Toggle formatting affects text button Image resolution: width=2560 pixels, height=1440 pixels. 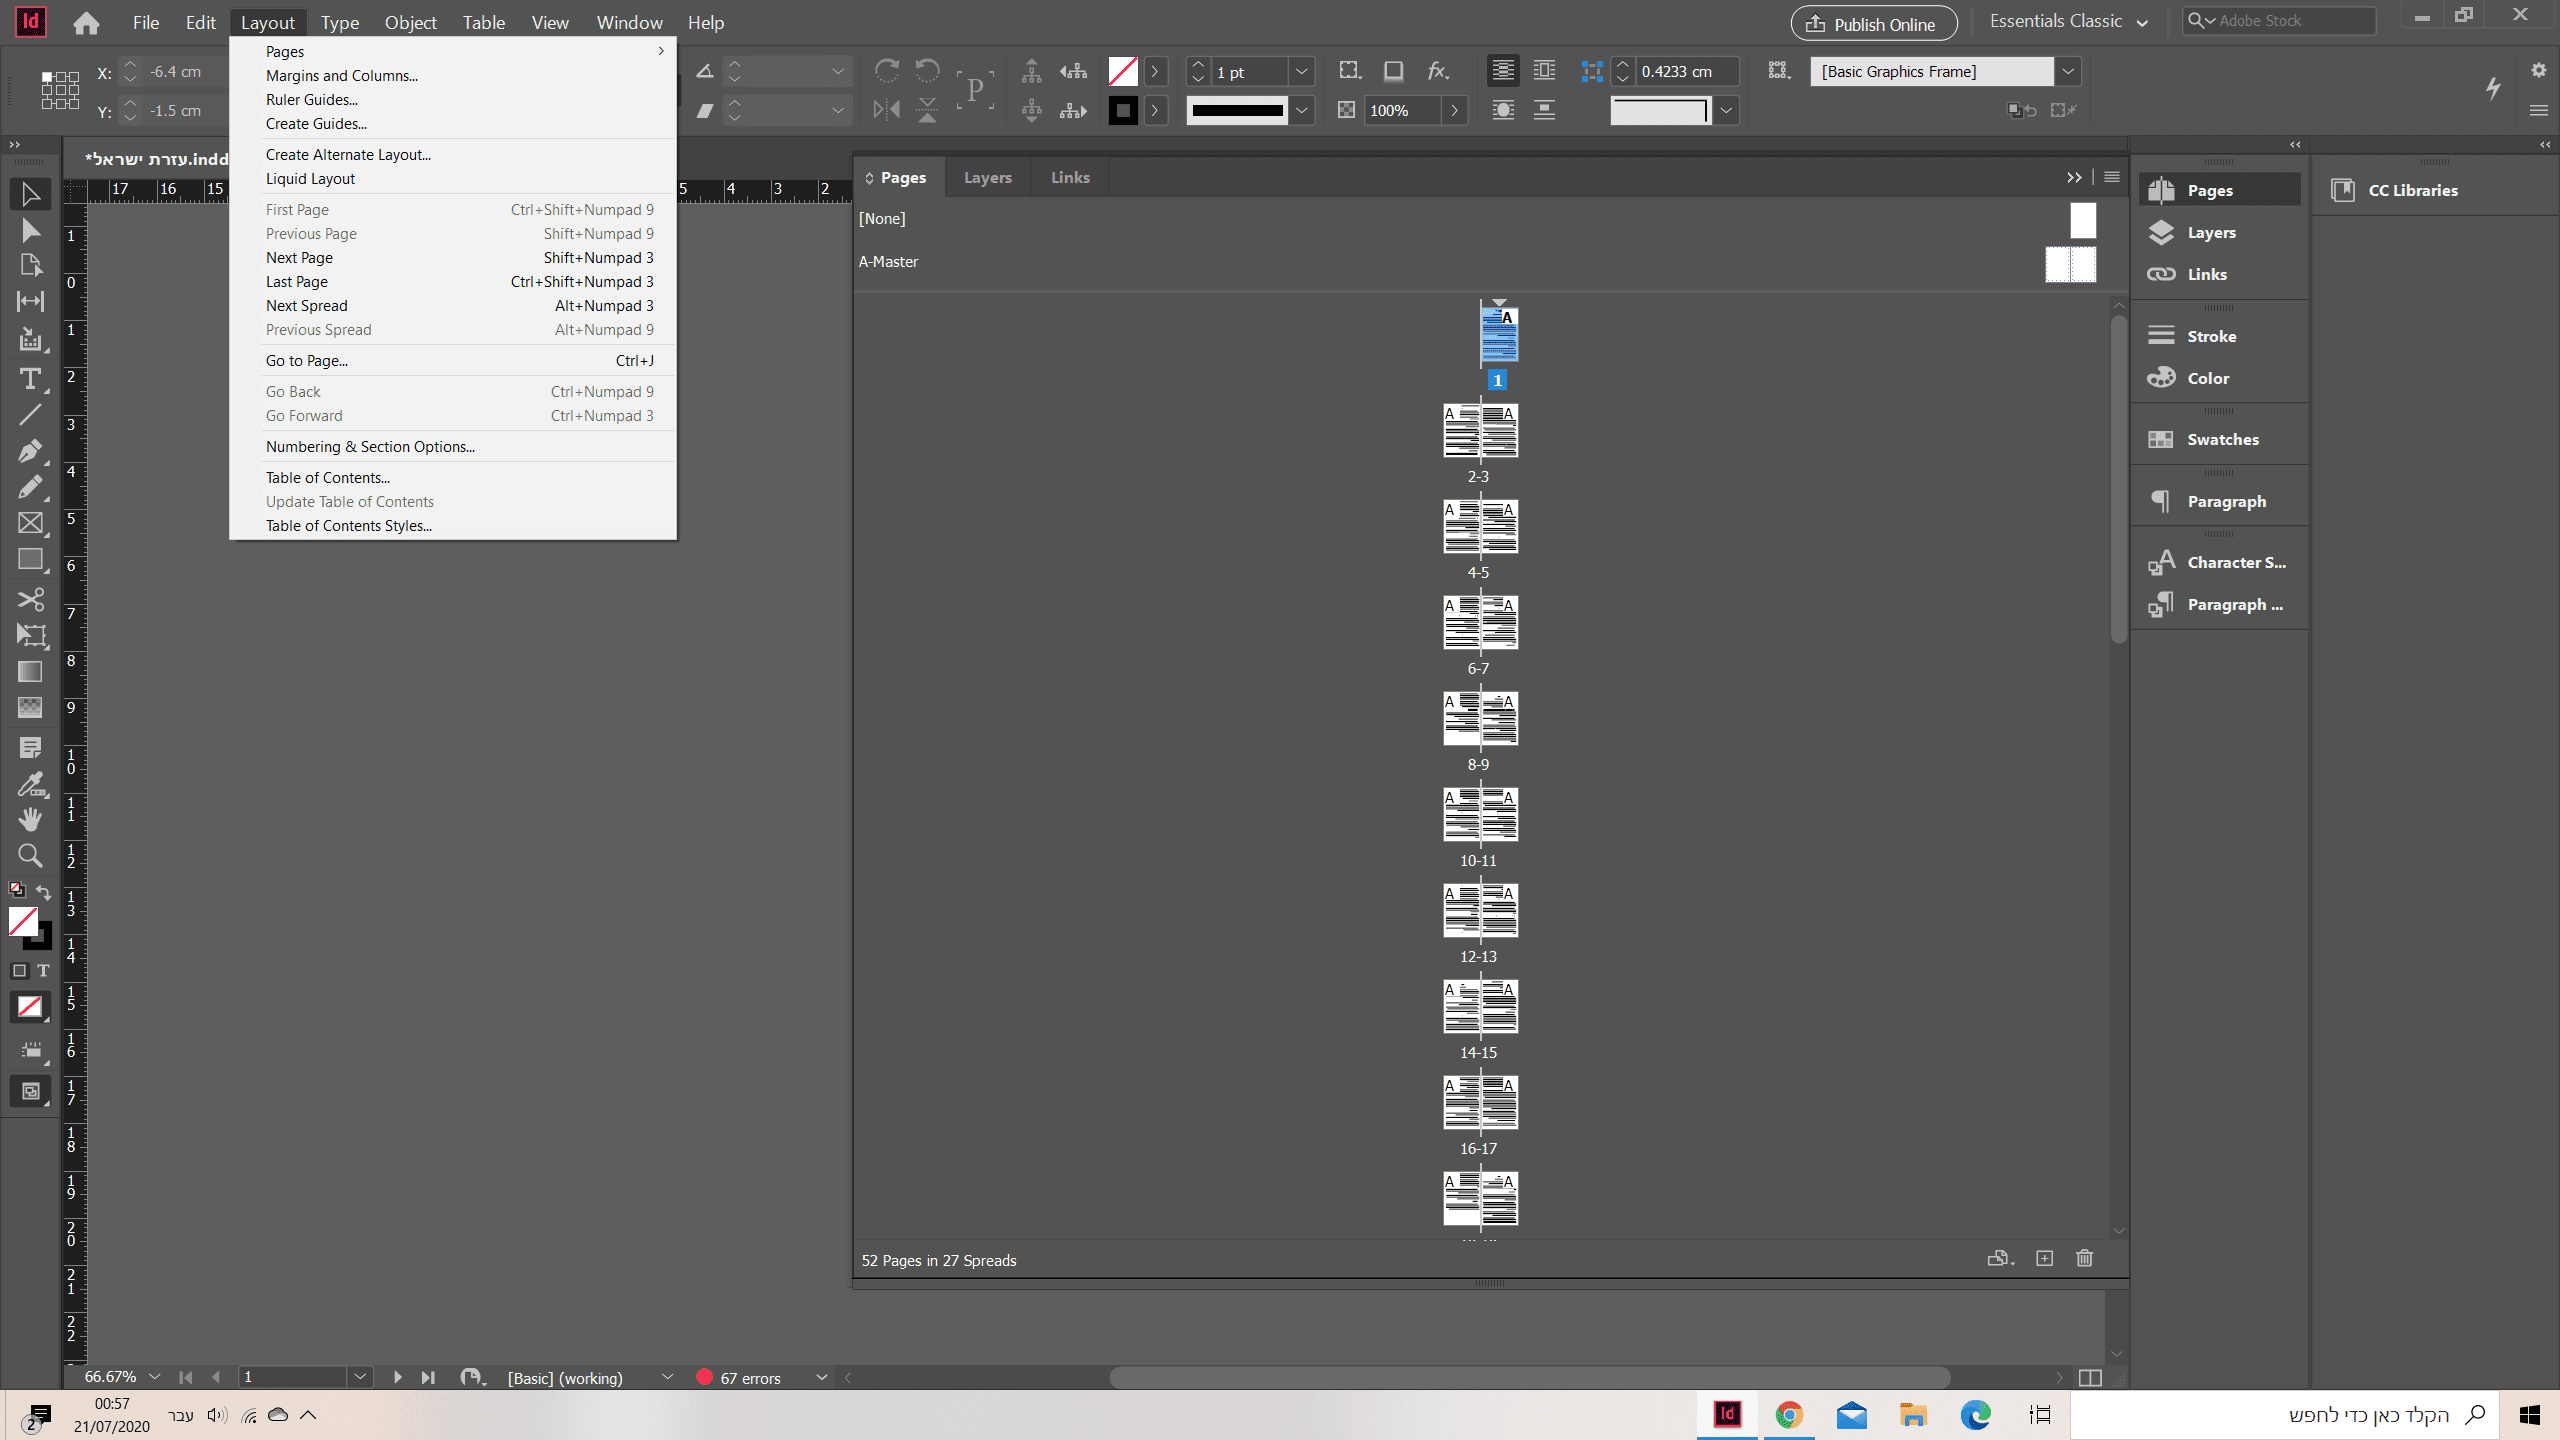click(x=43, y=970)
